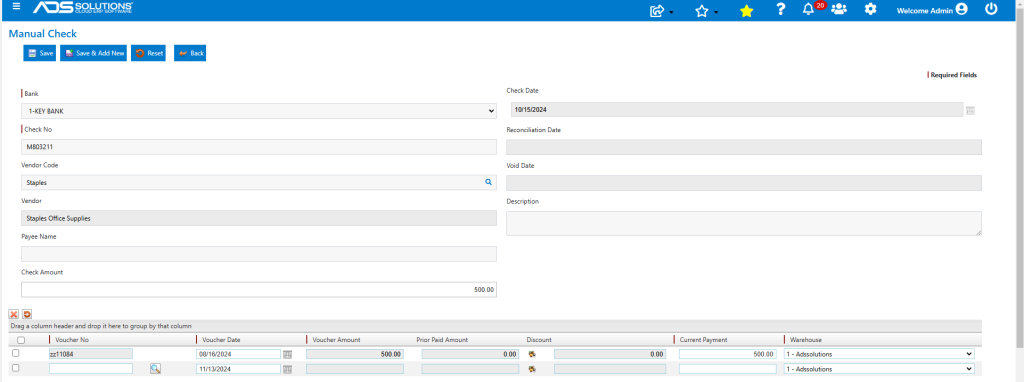Viewport: 1024px width, 382px height.
Task: Check the empty second row checkbox
Action: [16, 368]
